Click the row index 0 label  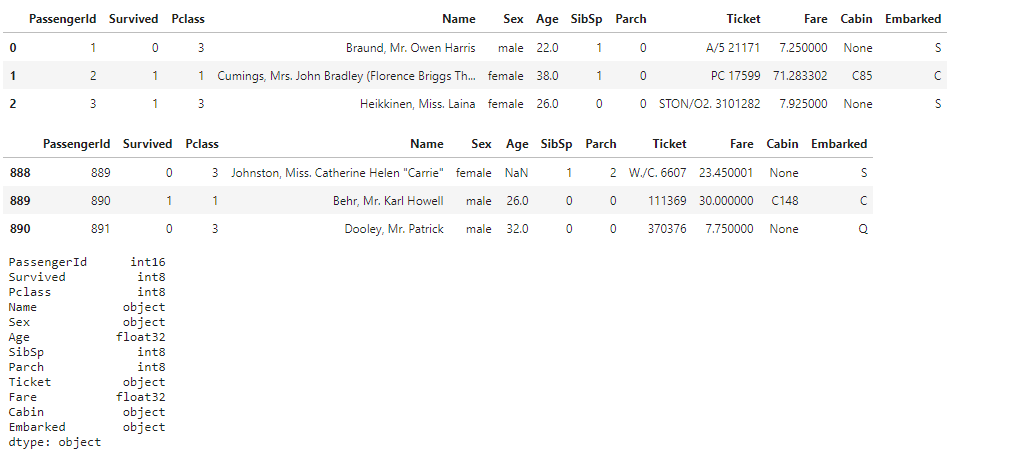pyautogui.click(x=13, y=48)
